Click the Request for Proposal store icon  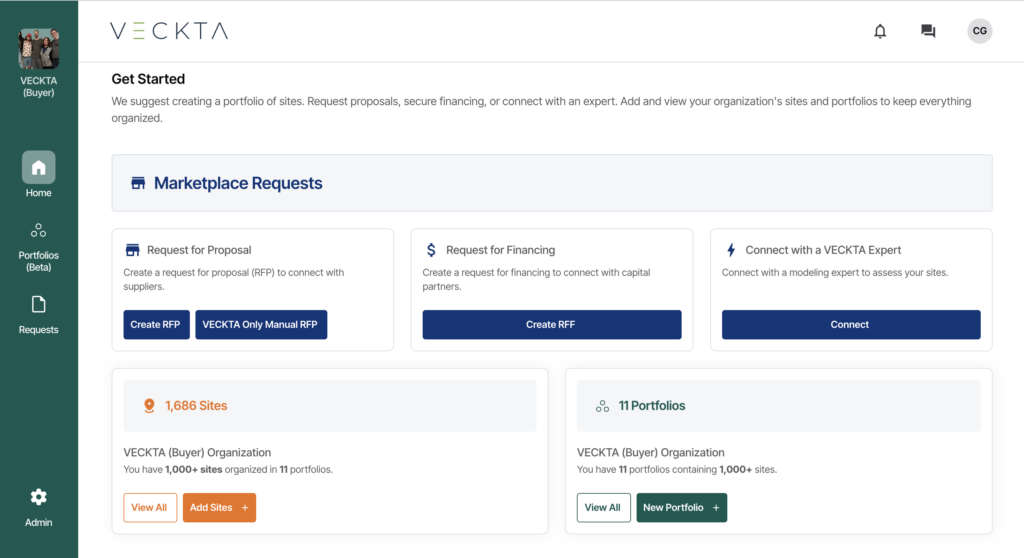pyautogui.click(x=133, y=250)
